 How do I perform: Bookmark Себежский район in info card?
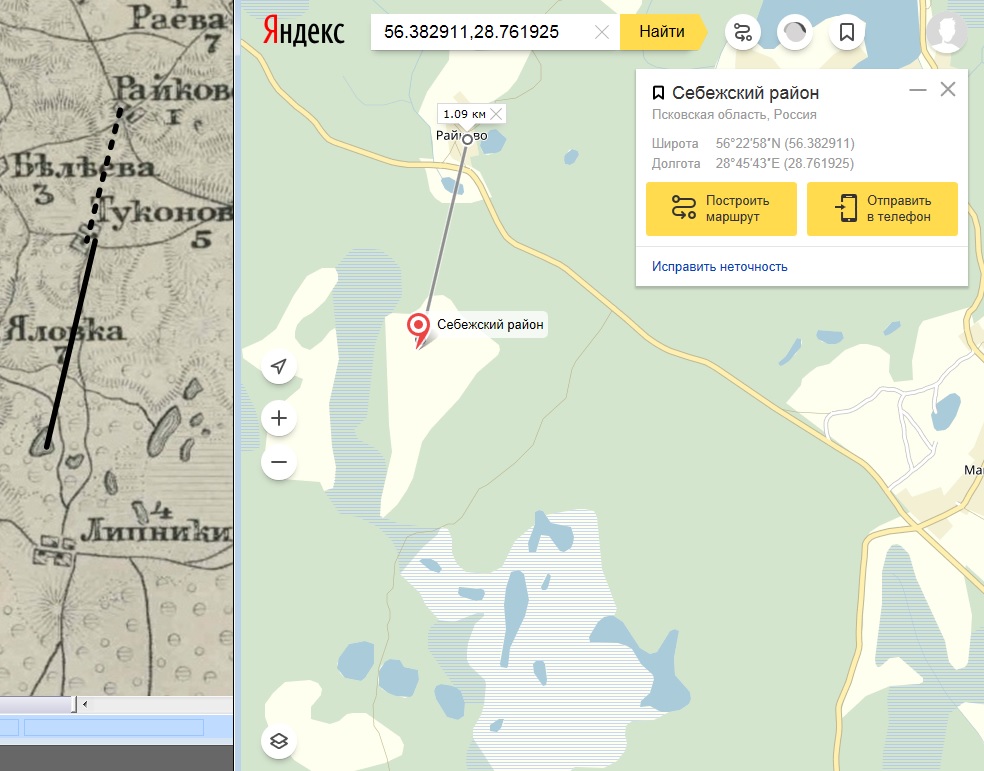pos(658,93)
